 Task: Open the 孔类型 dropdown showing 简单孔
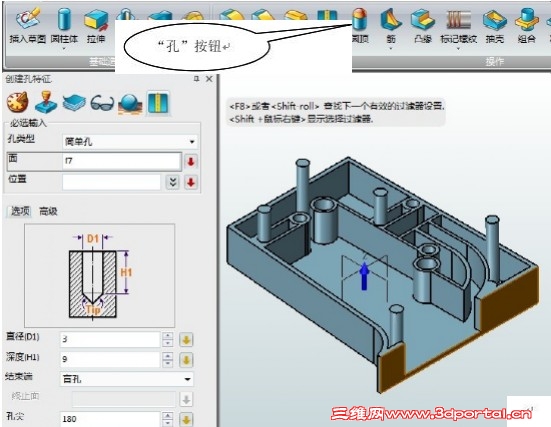[130, 142]
